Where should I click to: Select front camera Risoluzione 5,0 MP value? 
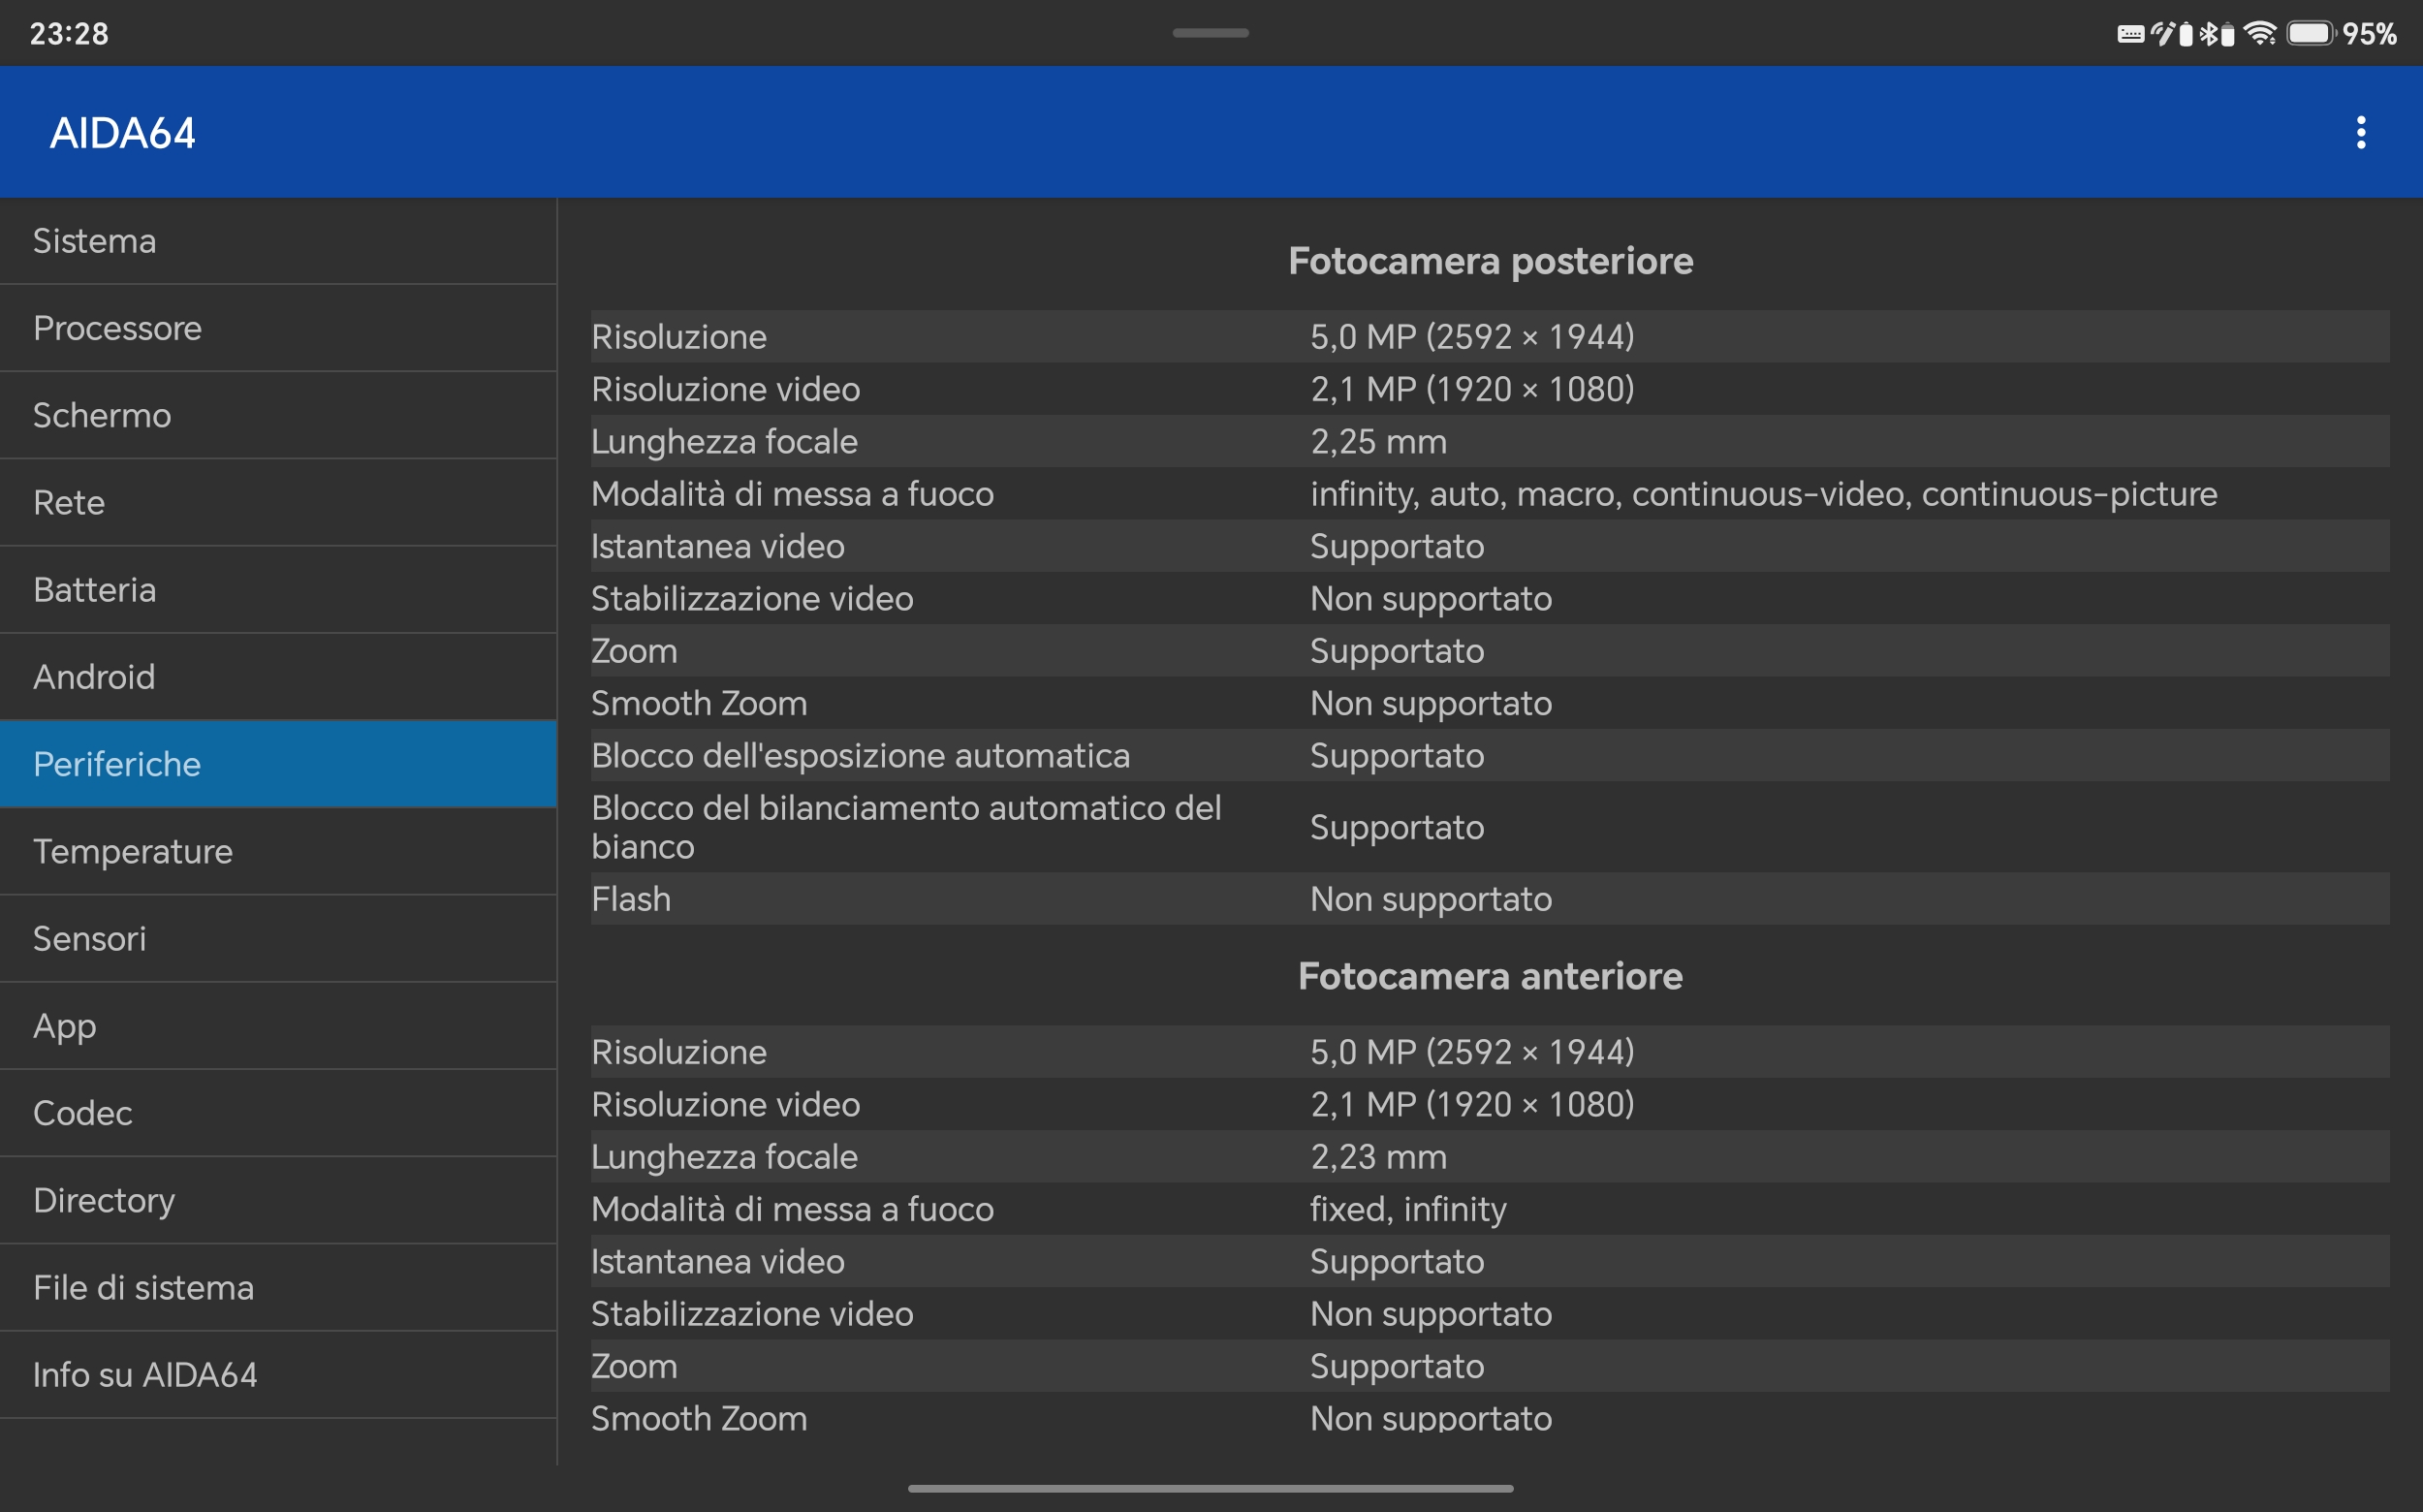tap(1473, 1052)
